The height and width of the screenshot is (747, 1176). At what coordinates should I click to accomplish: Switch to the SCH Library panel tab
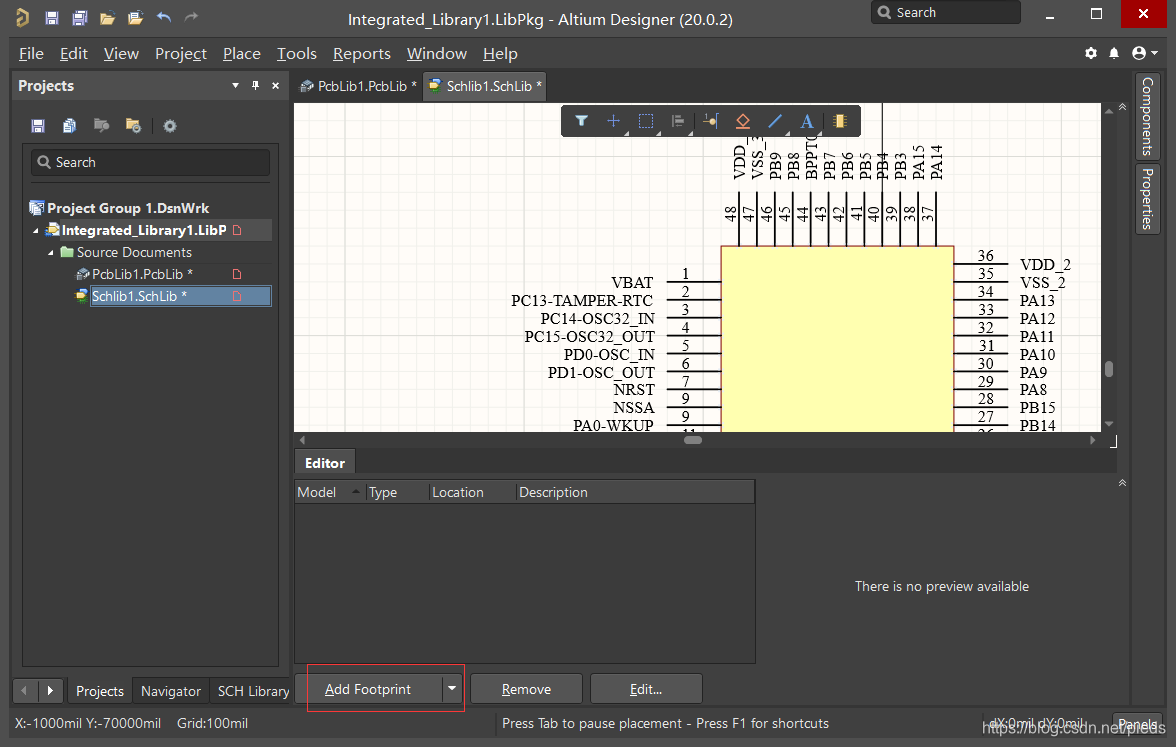pos(253,691)
